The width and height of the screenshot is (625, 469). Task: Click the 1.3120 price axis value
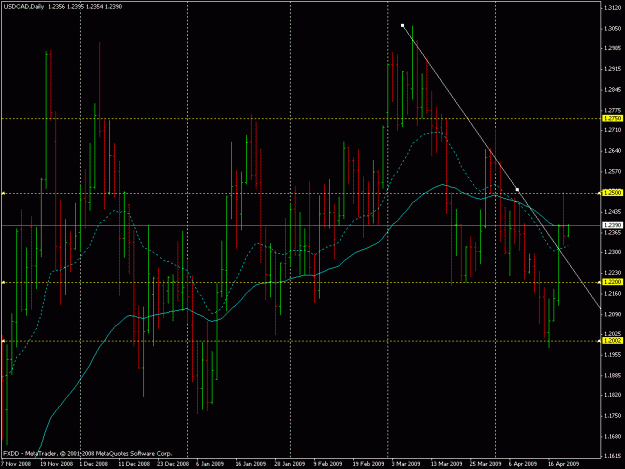[x=613, y=8]
